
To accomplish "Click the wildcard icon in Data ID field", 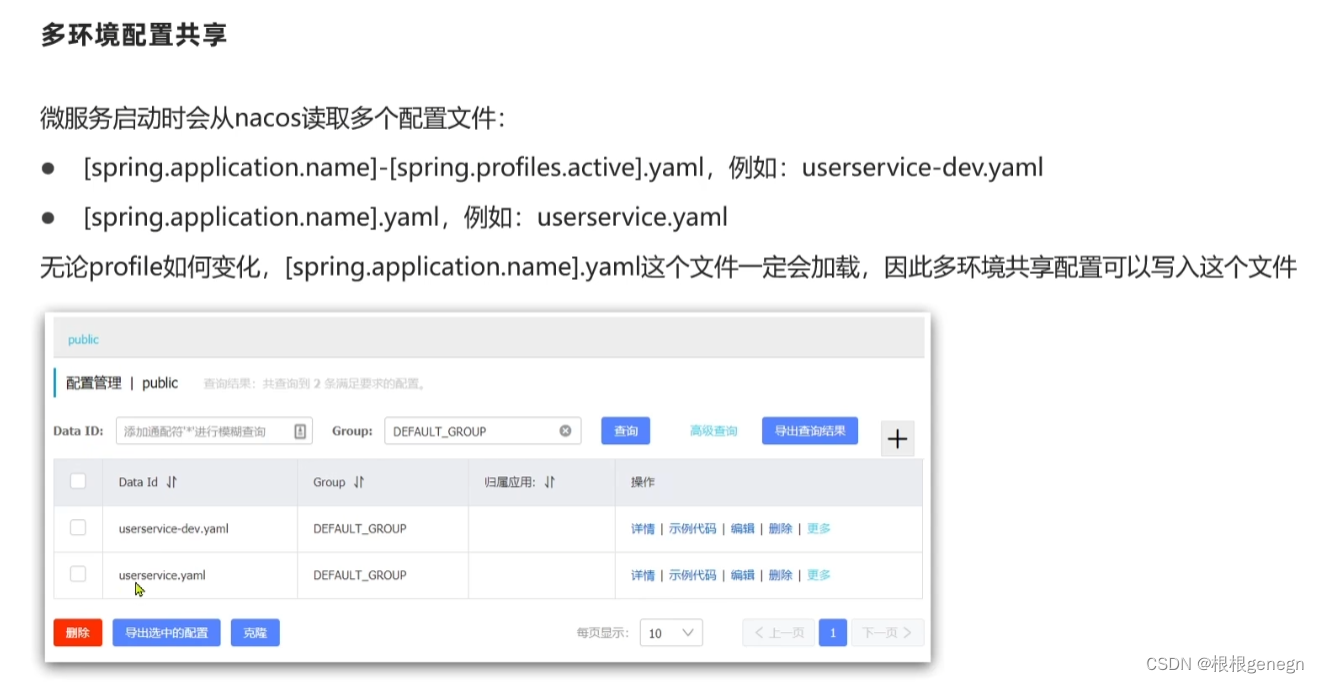I will tap(302, 430).
